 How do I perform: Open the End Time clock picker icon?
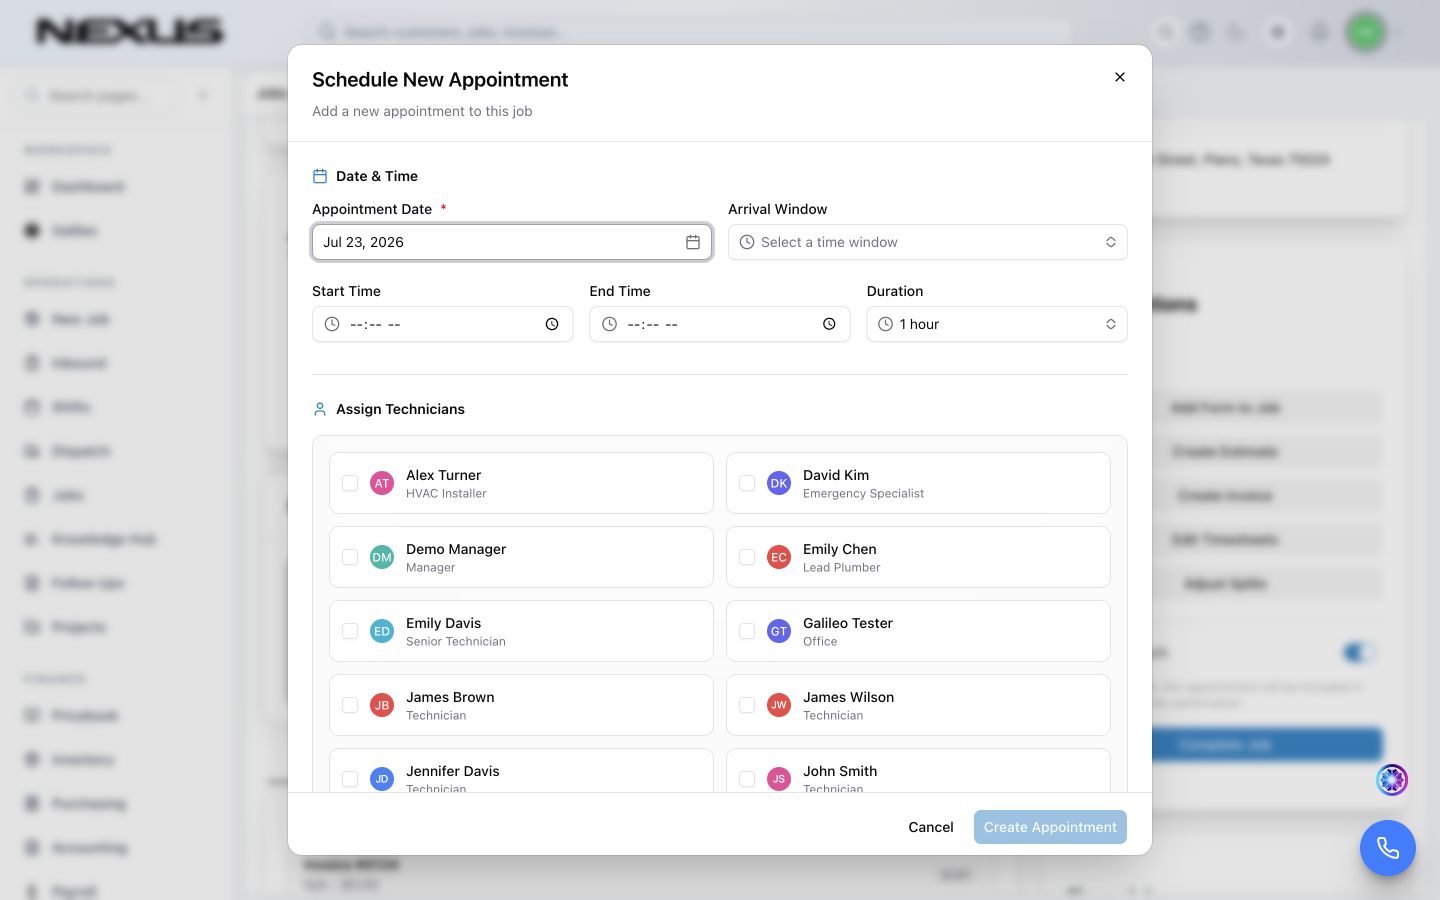tap(829, 324)
